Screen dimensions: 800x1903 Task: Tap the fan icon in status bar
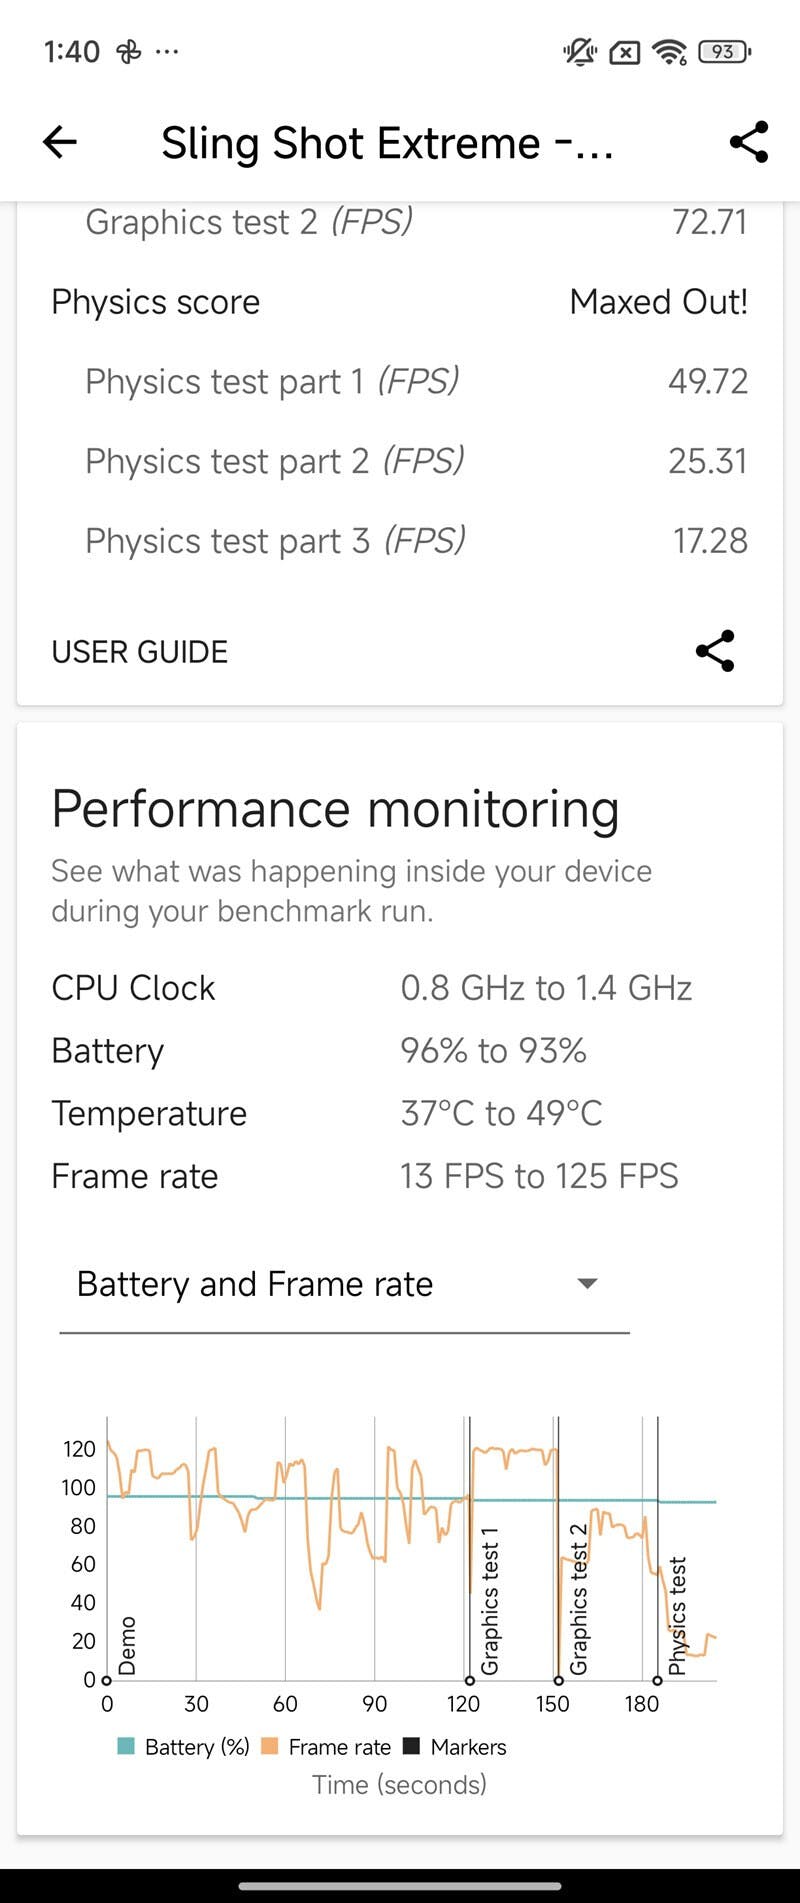pos(129,51)
